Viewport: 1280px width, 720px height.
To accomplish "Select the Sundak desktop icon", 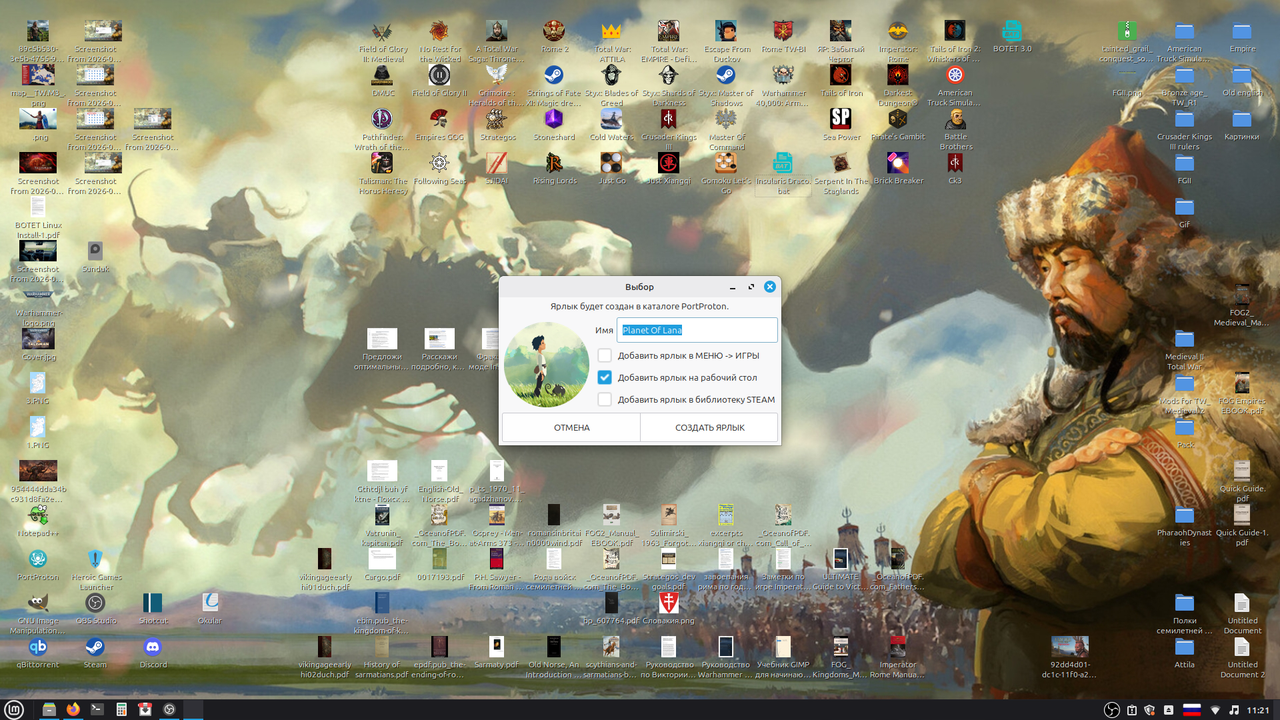I will coord(95,251).
